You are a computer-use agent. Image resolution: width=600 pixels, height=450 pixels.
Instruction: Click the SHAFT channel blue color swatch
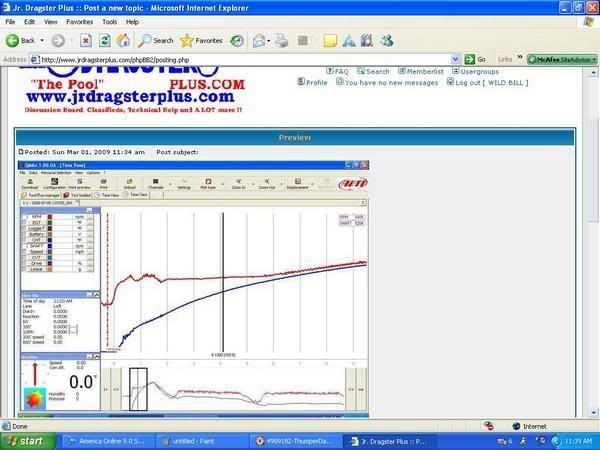tap(49, 246)
